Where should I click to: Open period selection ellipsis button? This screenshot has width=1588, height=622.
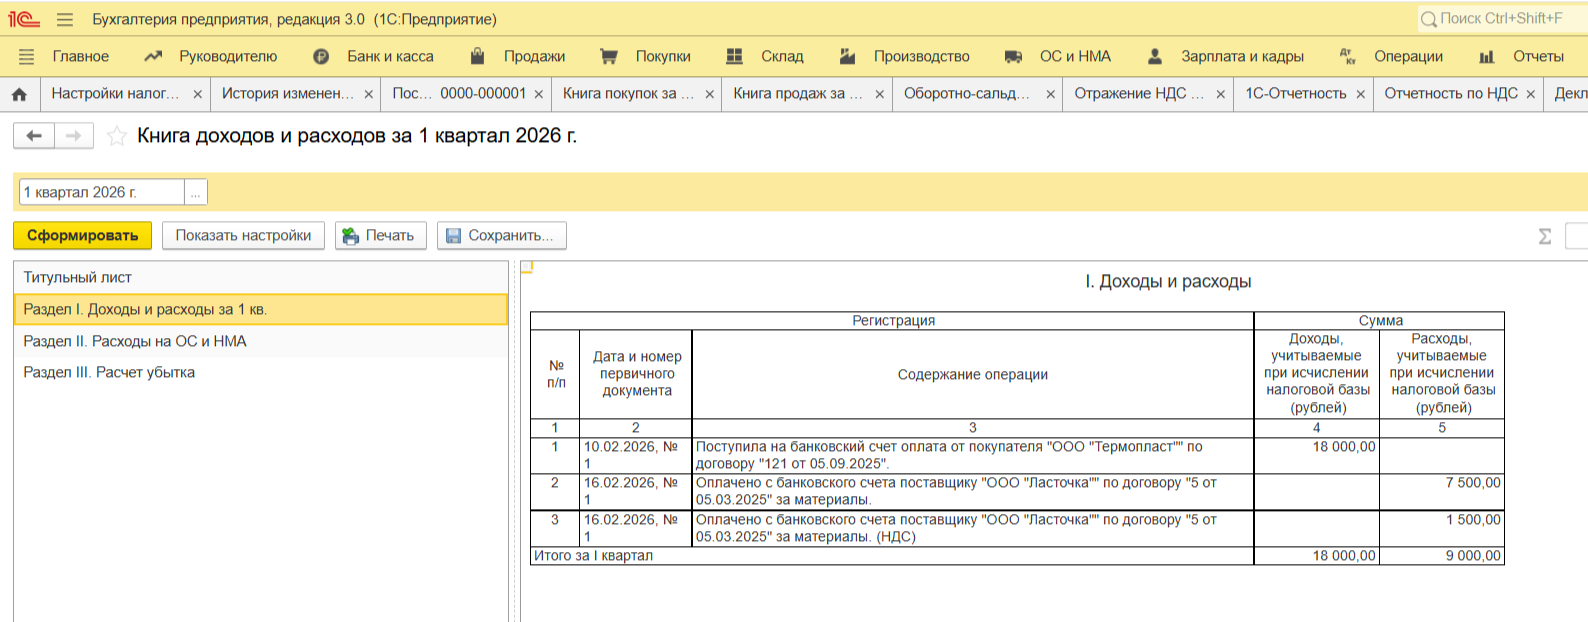click(x=196, y=192)
